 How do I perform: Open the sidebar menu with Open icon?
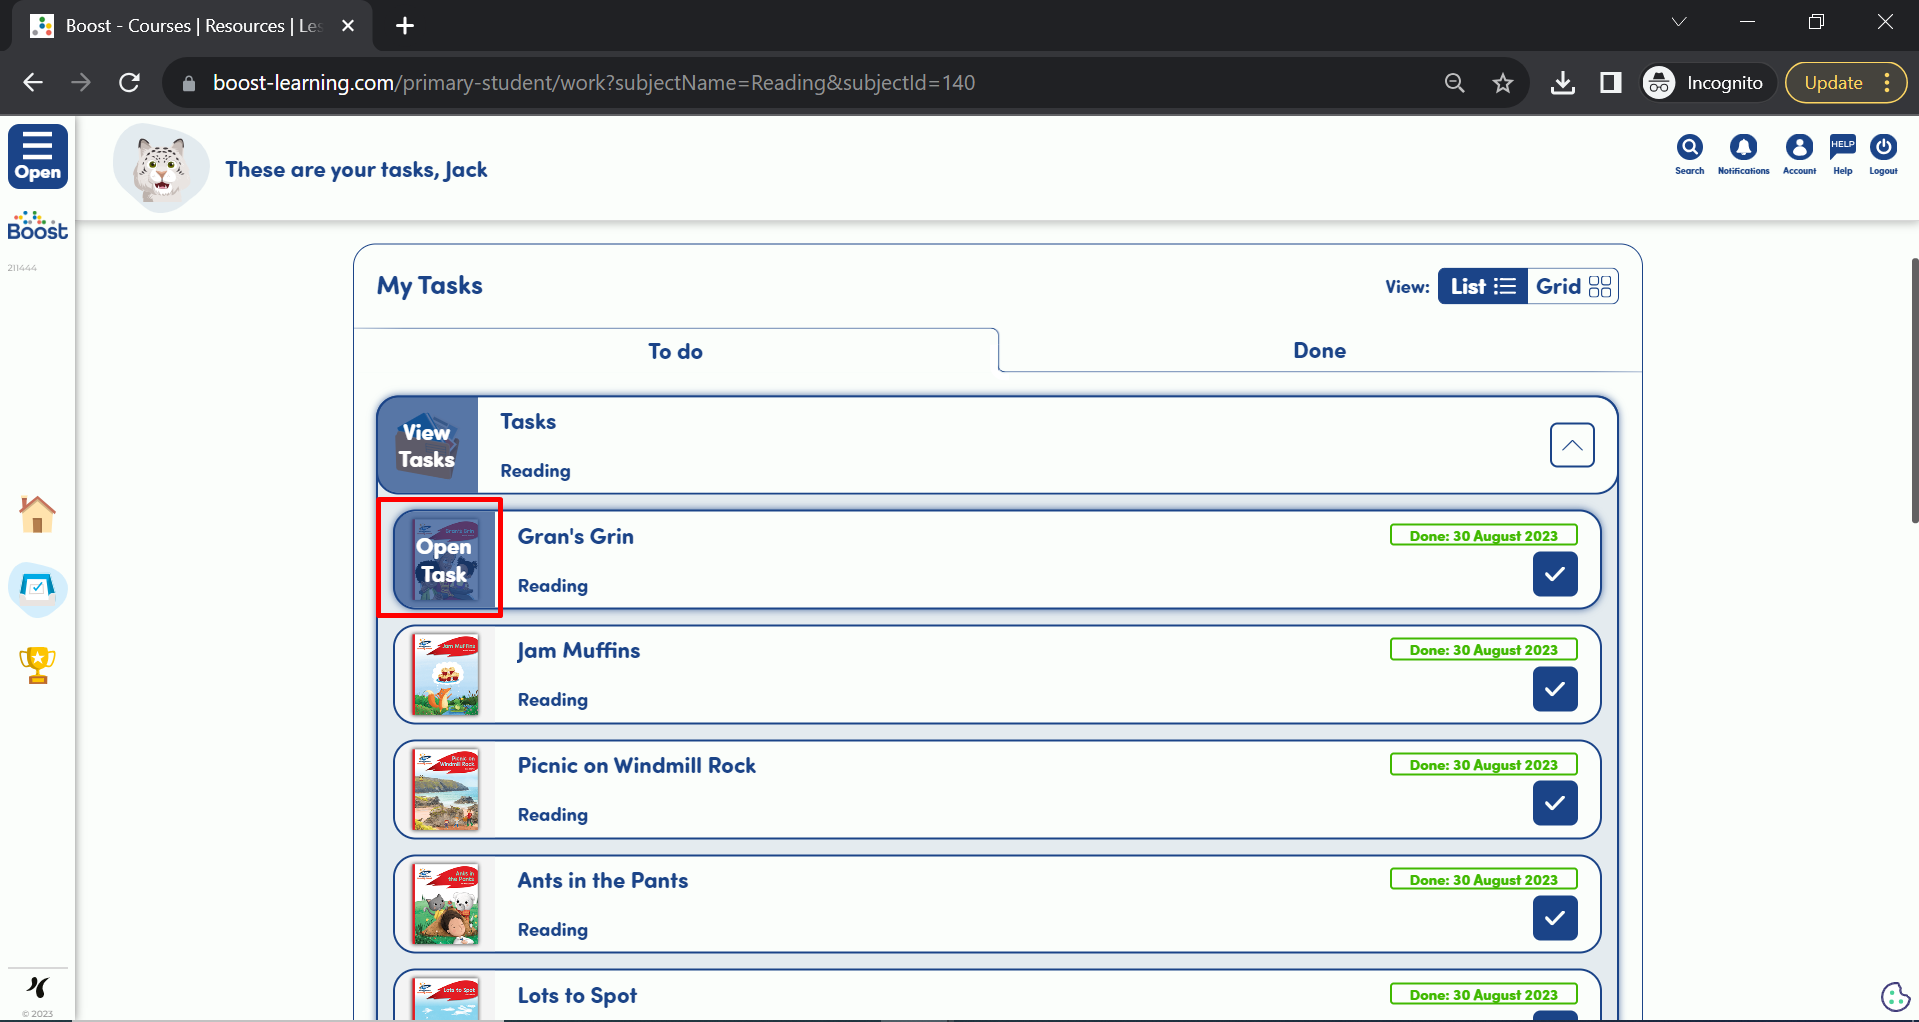click(38, 156)
